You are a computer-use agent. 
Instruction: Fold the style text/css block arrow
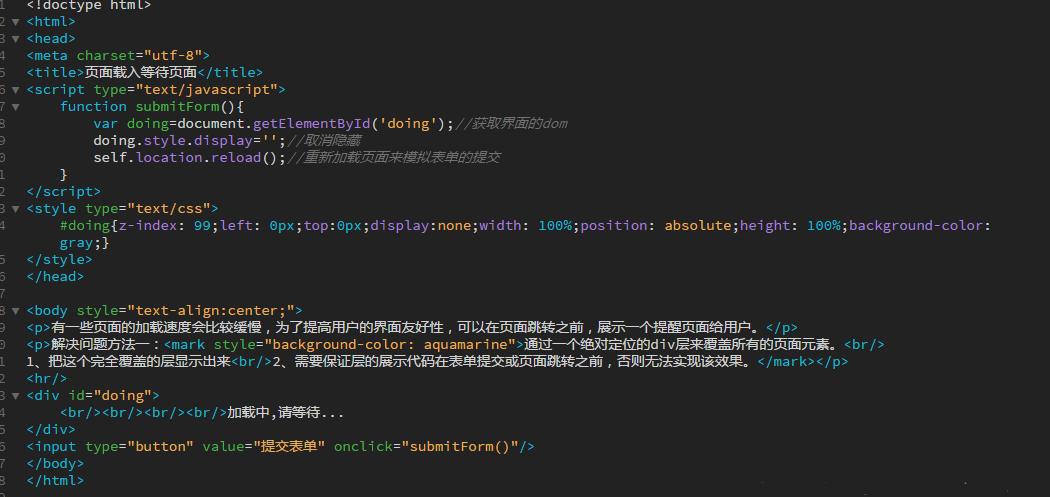pos(14,208)
